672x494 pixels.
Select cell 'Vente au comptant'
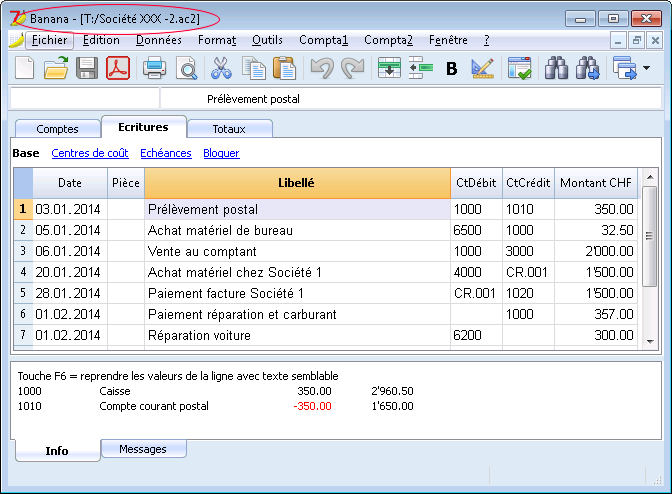[297, 251]
